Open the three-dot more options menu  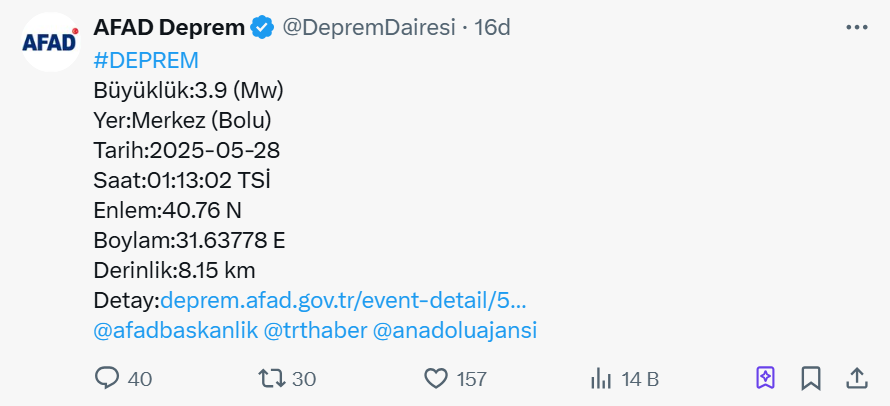[857, 27]
